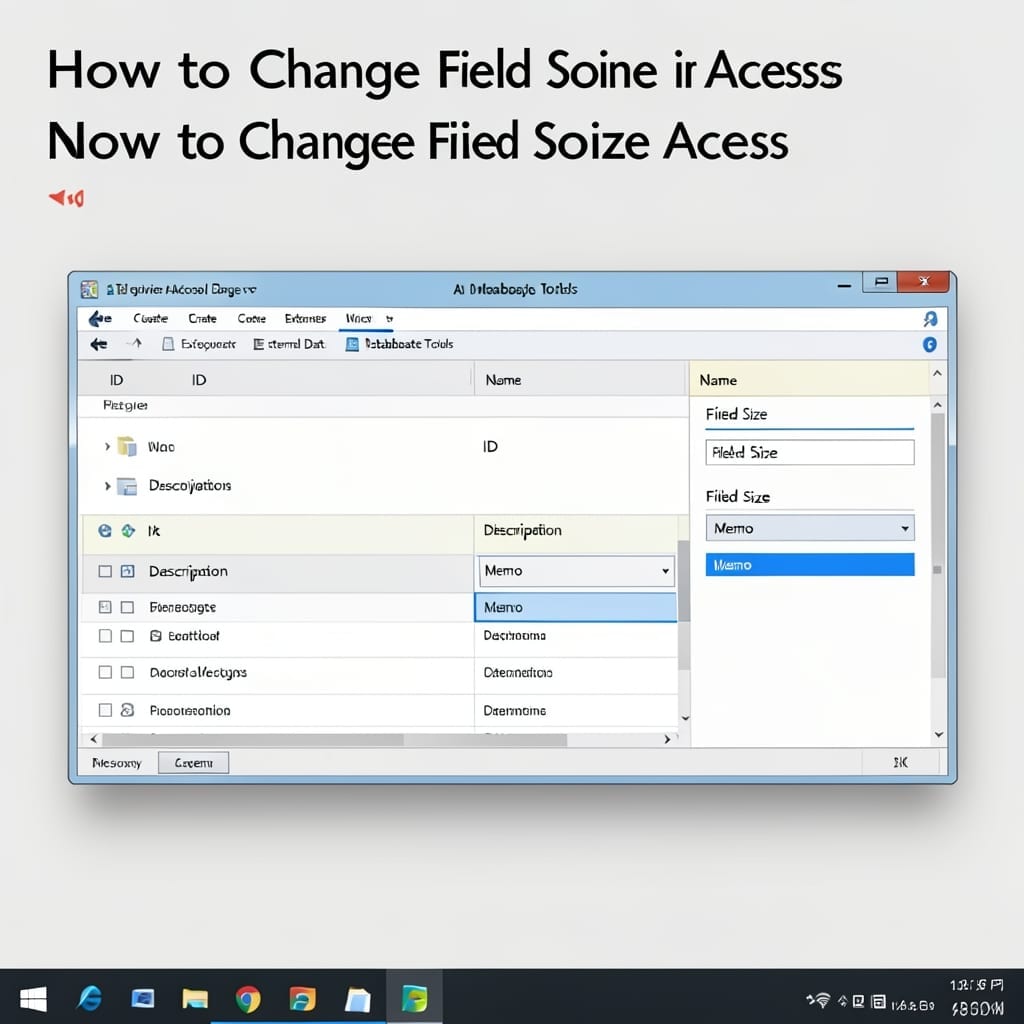Check the second checkbox in the Fbneootgte row
Image resolution: width=1024 pixels, height=1024 pixels.
[127, 607]
